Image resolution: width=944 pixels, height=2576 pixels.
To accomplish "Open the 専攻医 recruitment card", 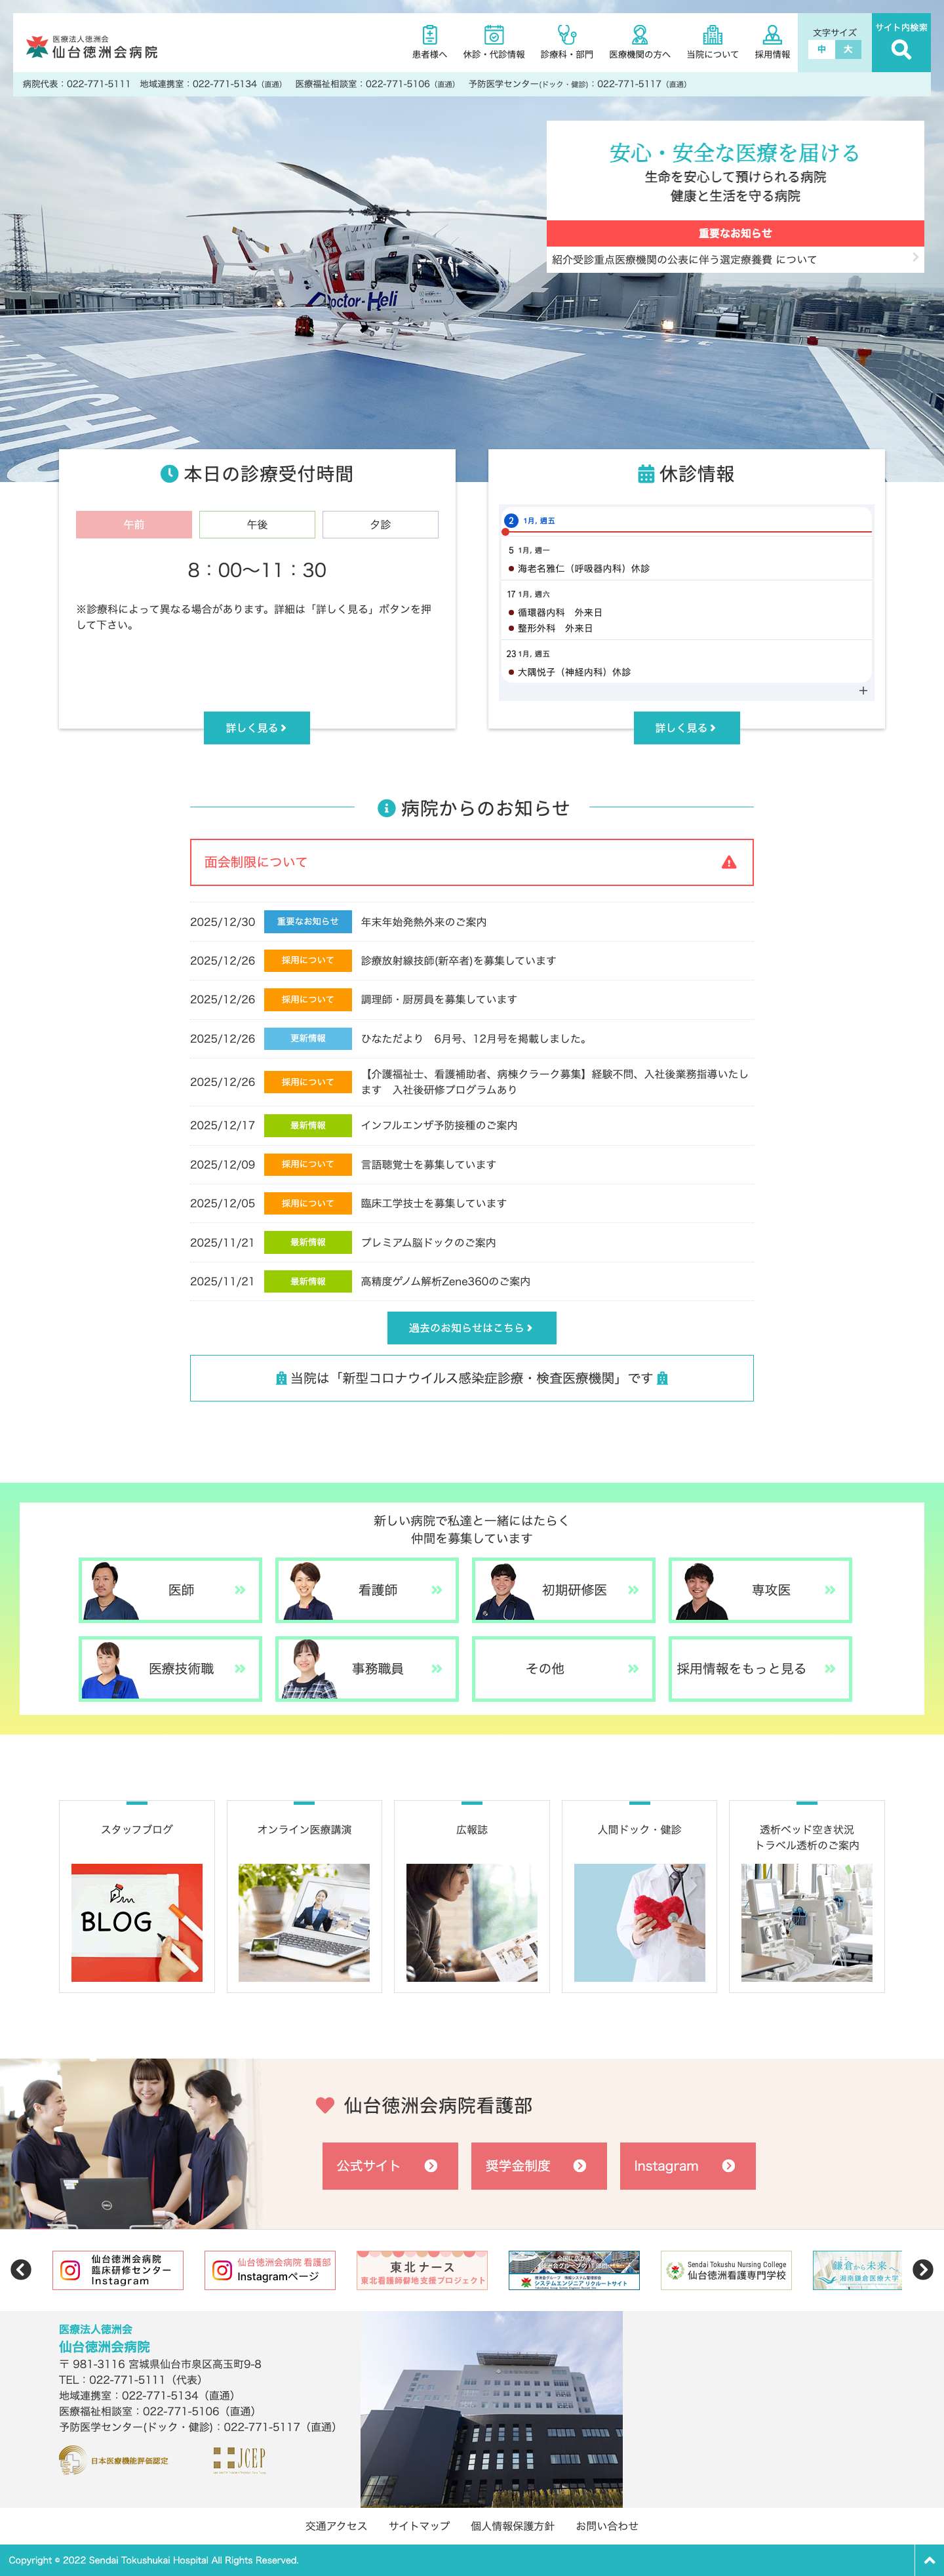I will pyautogui.click(x=760, y=1590).
